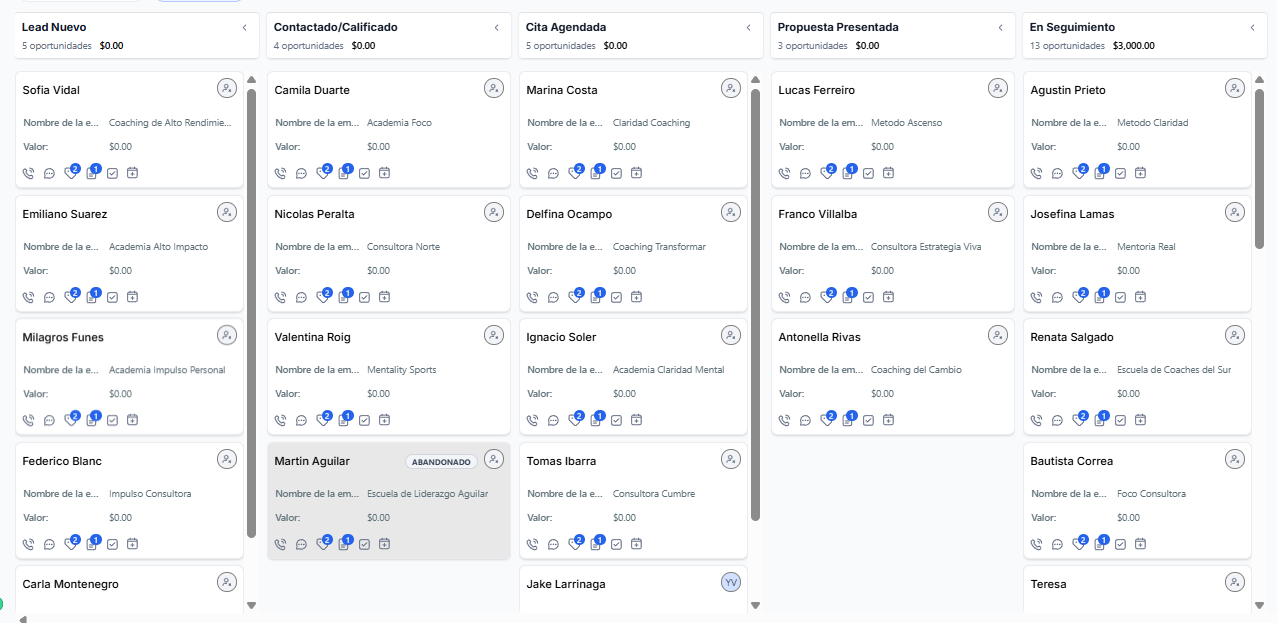Screen dimensions: 1277x623
Task: Open conversation icon on Bautista Correa's card
Action: pyautogui.click(x=1057, y=544)
